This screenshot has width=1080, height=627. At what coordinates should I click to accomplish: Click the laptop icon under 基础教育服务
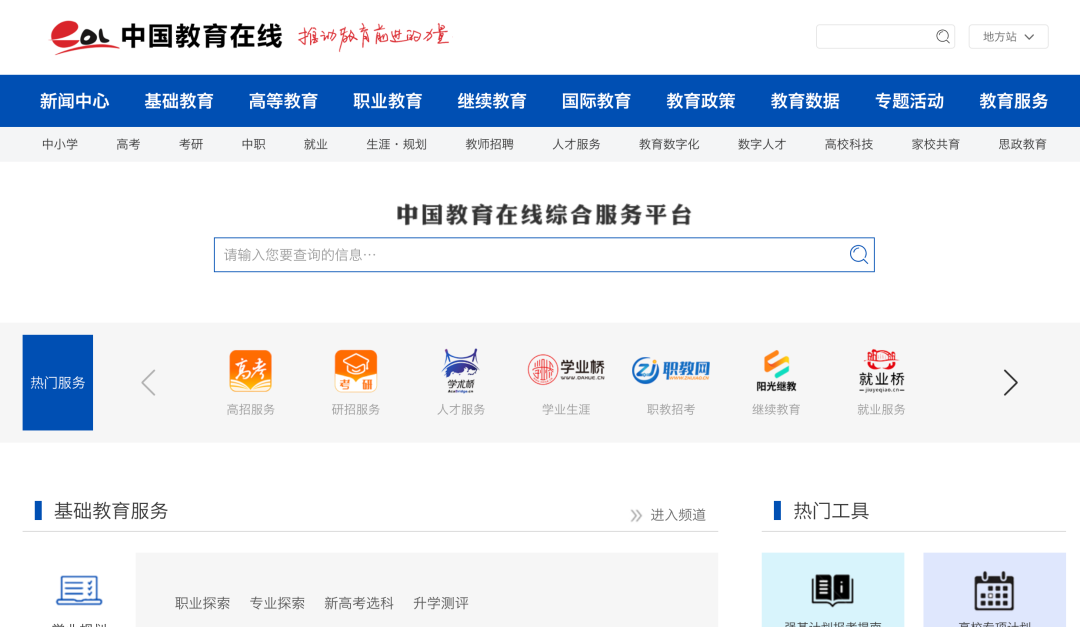79,590
